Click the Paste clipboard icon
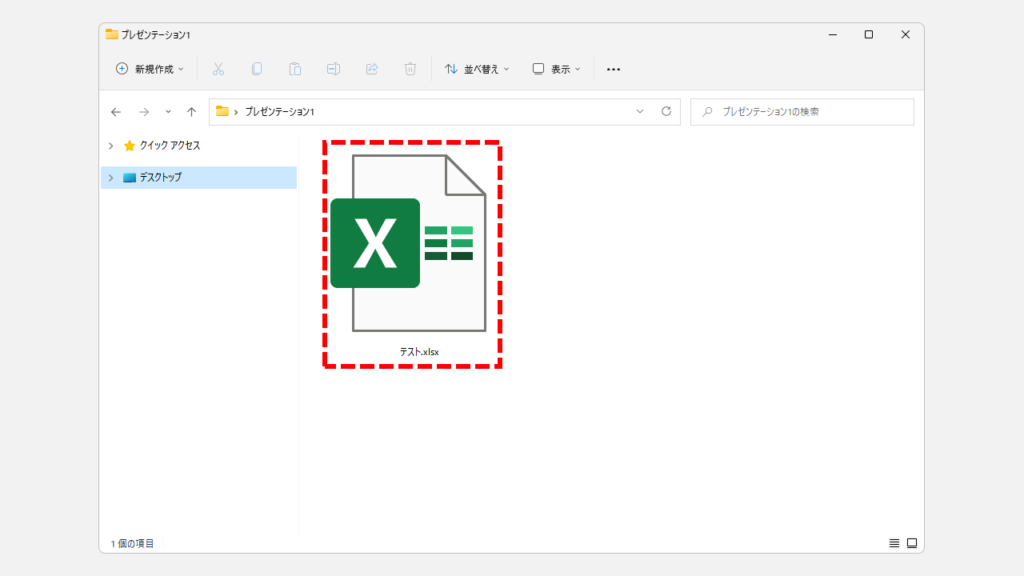The height and width of the screenshot is (576, 1024). [295, 69]
